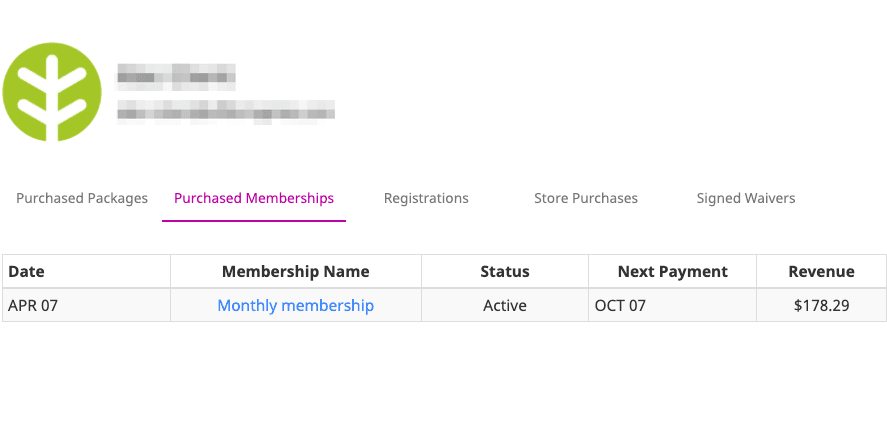Click the $178.29 revenue amount
Image resolution: width=887 pixels, height=428 pixels.
821,305
